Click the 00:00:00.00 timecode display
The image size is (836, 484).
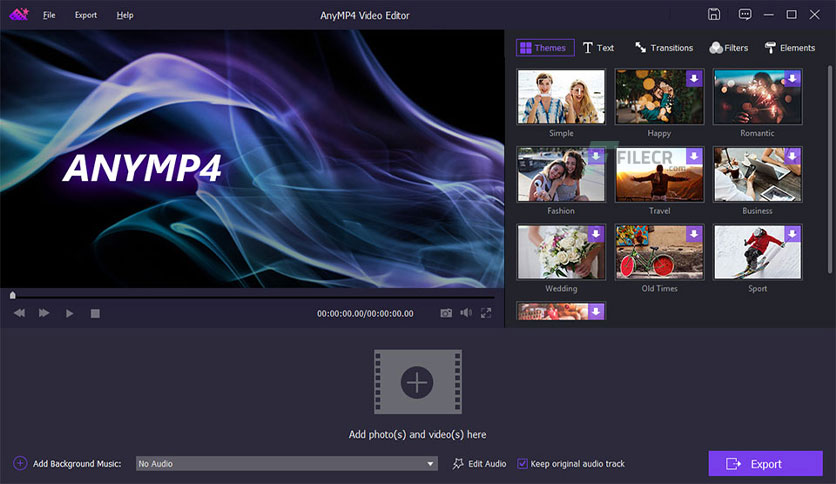click(365, 313)
